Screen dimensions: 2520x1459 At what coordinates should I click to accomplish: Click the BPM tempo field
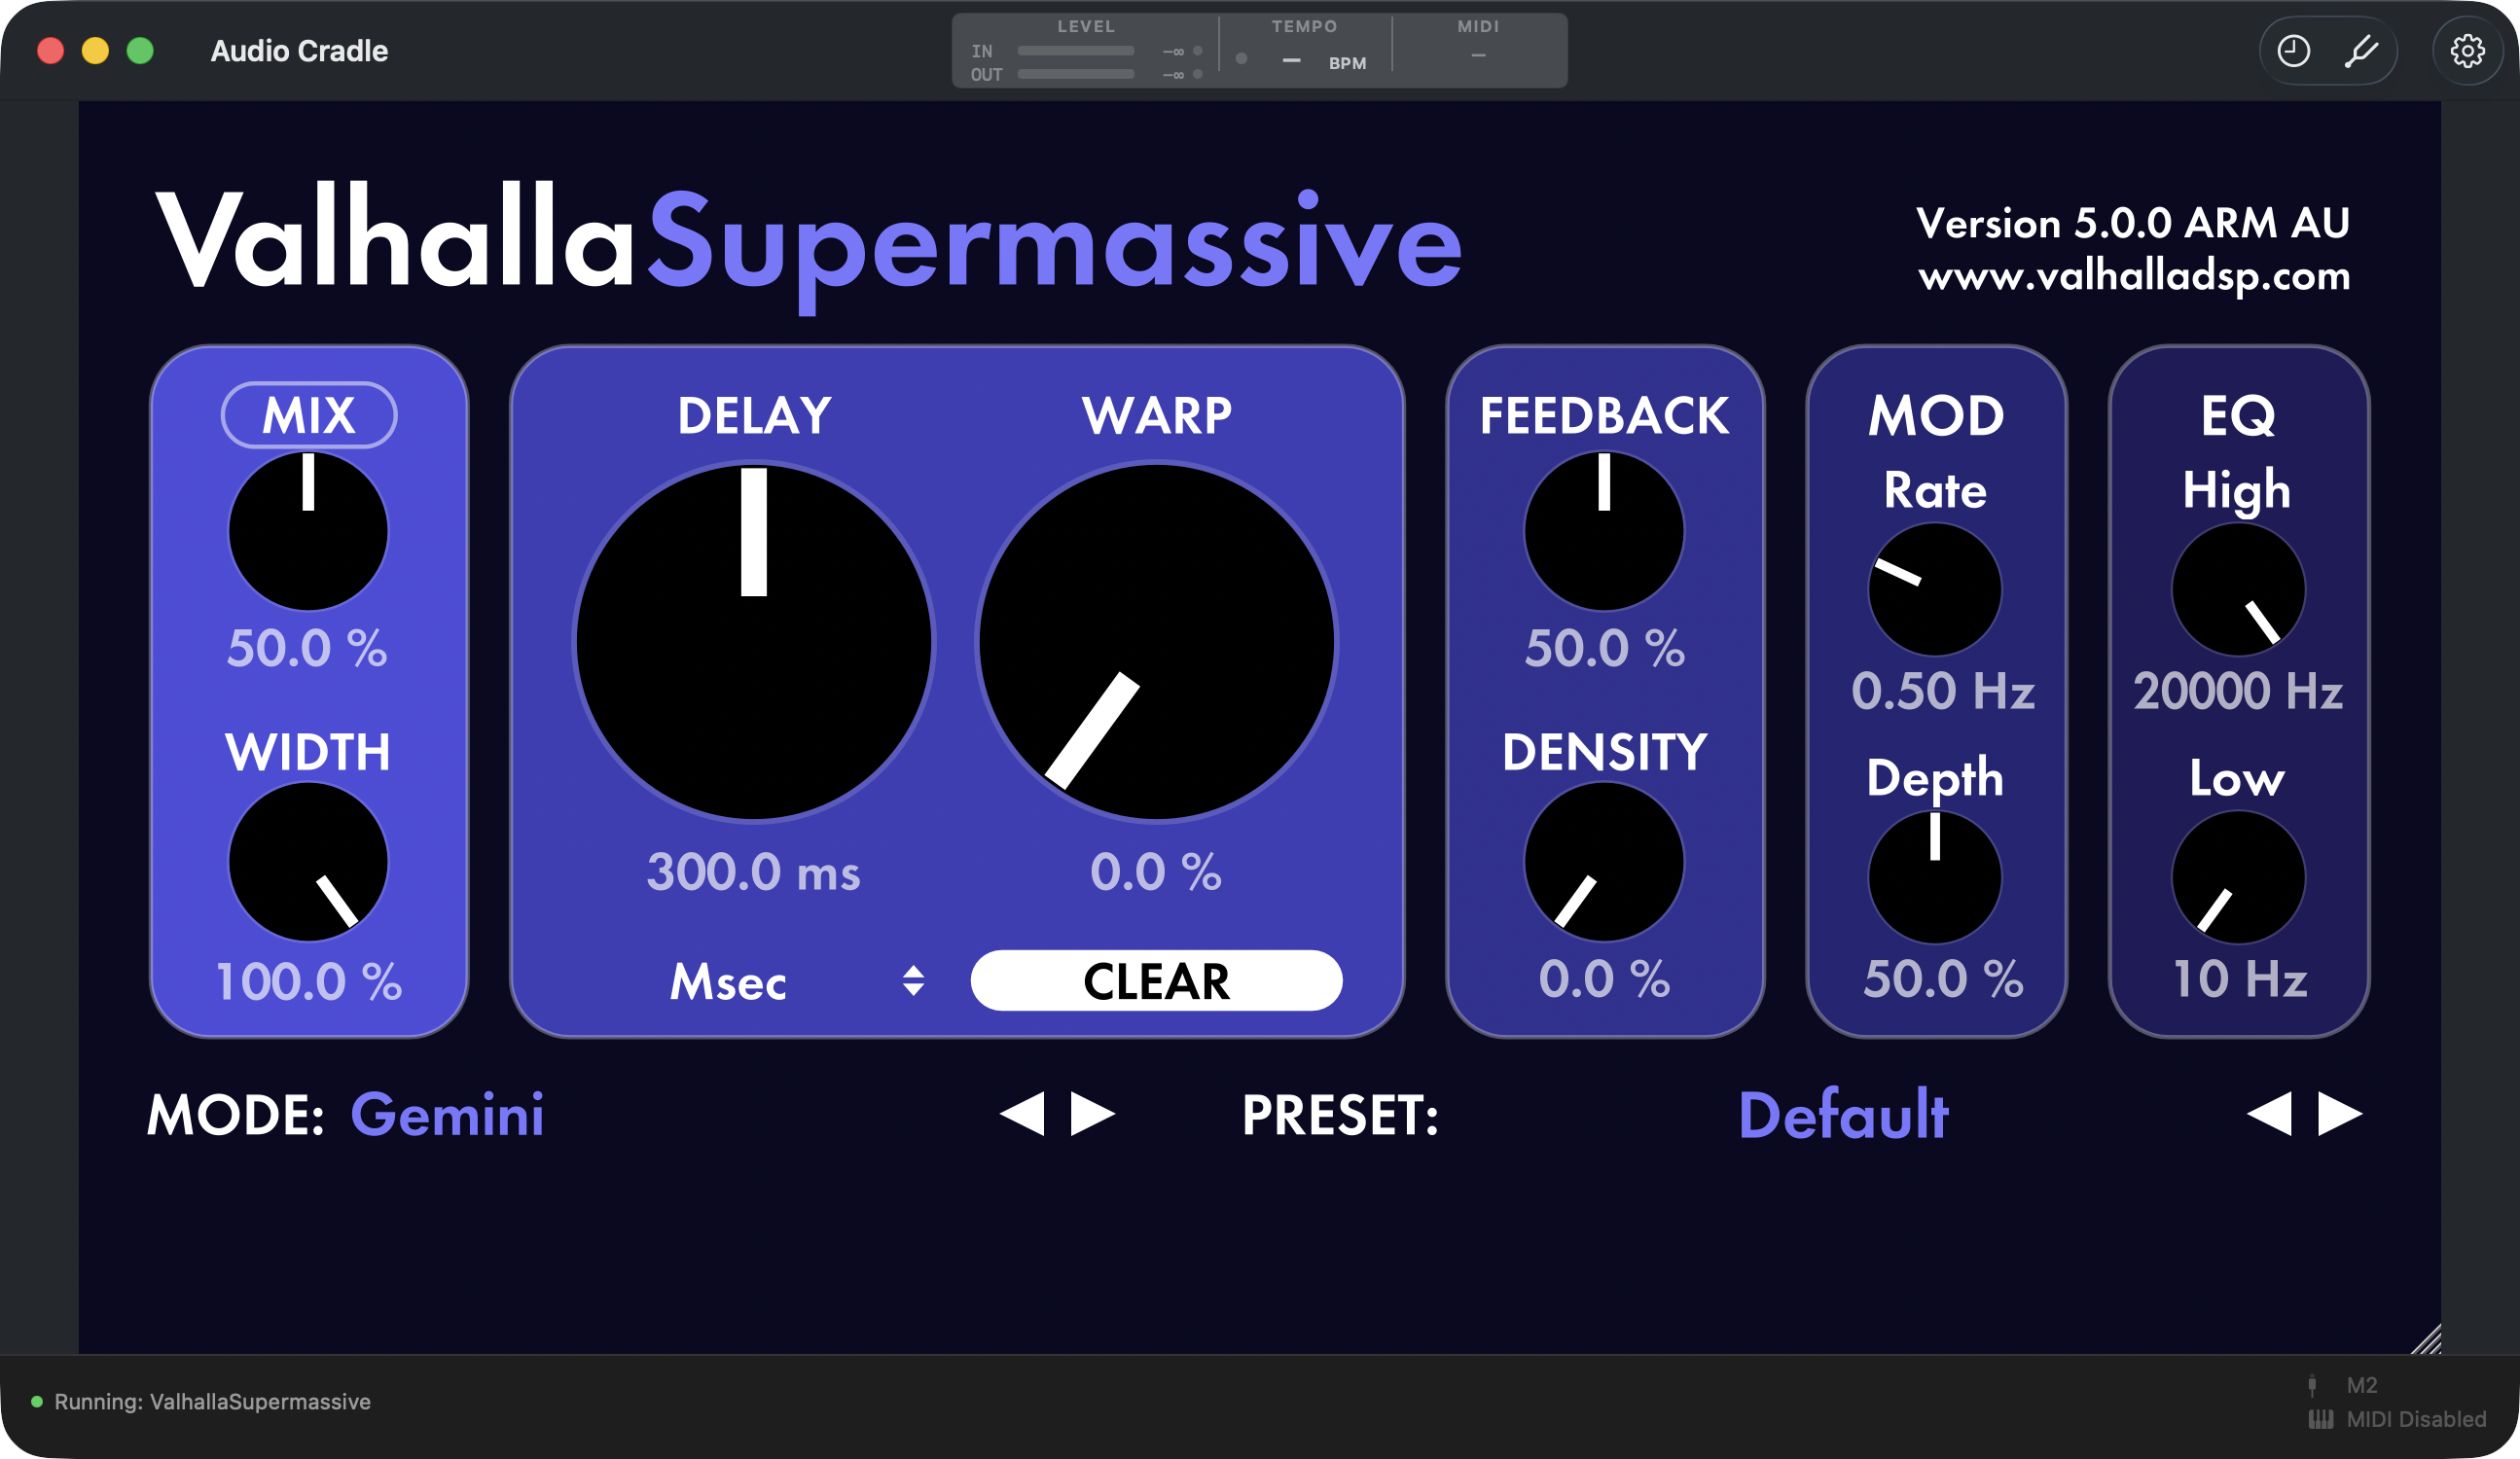coord(1326,62)
